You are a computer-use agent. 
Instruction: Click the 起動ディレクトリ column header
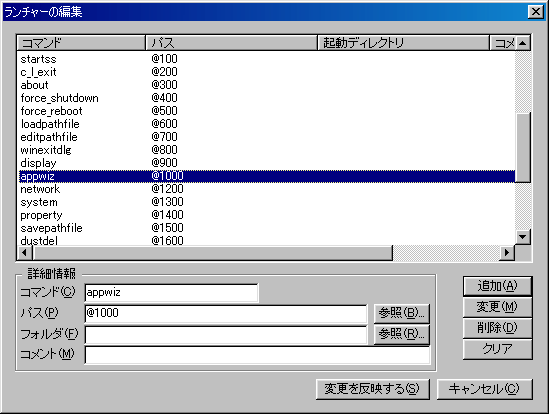tap(403, 43)
